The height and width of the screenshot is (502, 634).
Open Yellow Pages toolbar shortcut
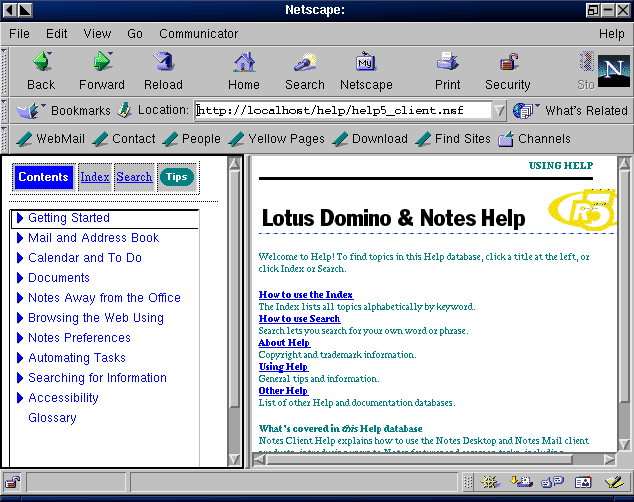coord(277,139)
